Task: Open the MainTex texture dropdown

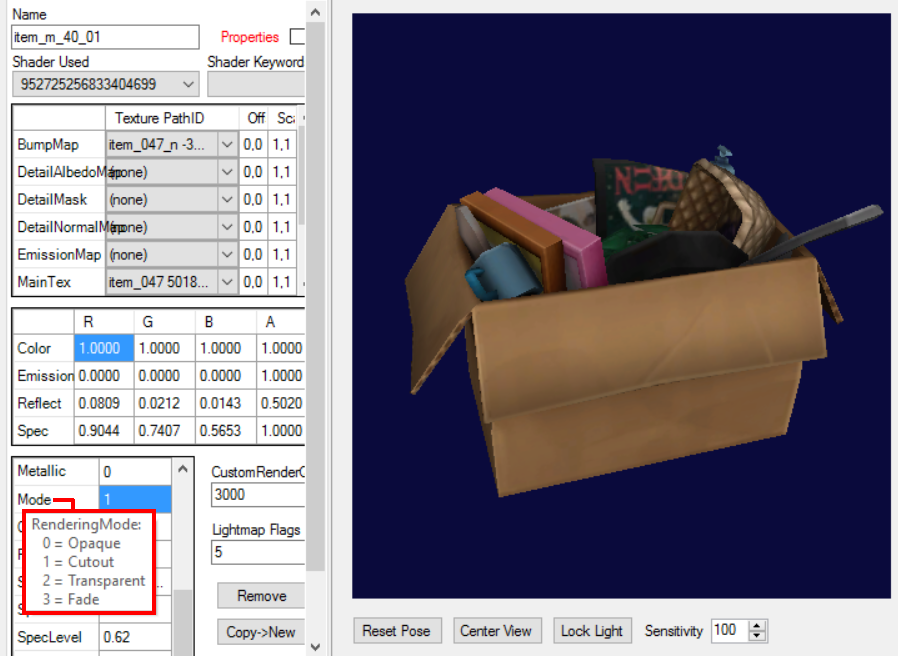Action: point(227,283)
